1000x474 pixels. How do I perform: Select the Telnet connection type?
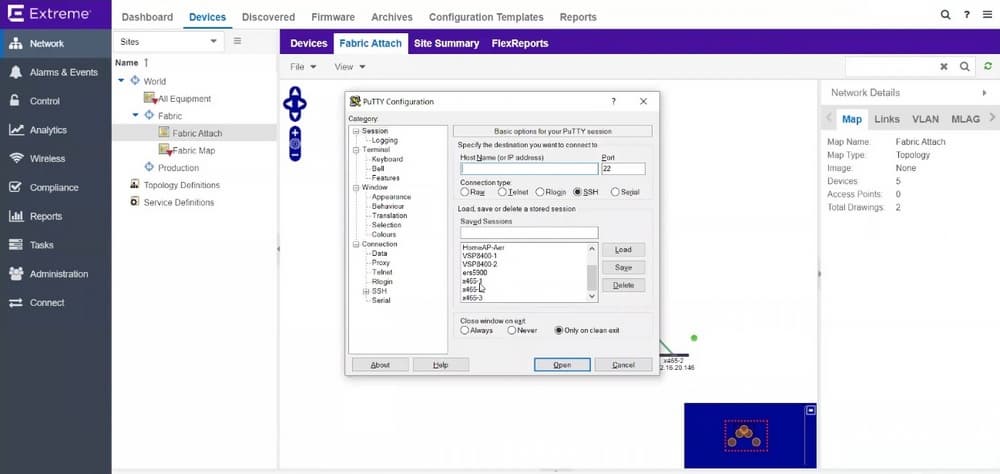pos(503,192)
